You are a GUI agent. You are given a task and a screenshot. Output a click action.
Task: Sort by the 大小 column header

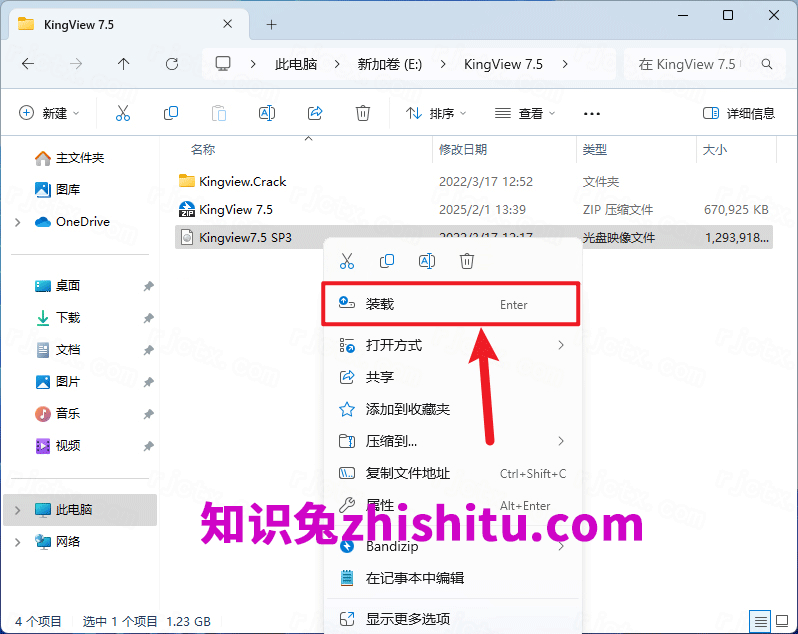coord(715,150)
